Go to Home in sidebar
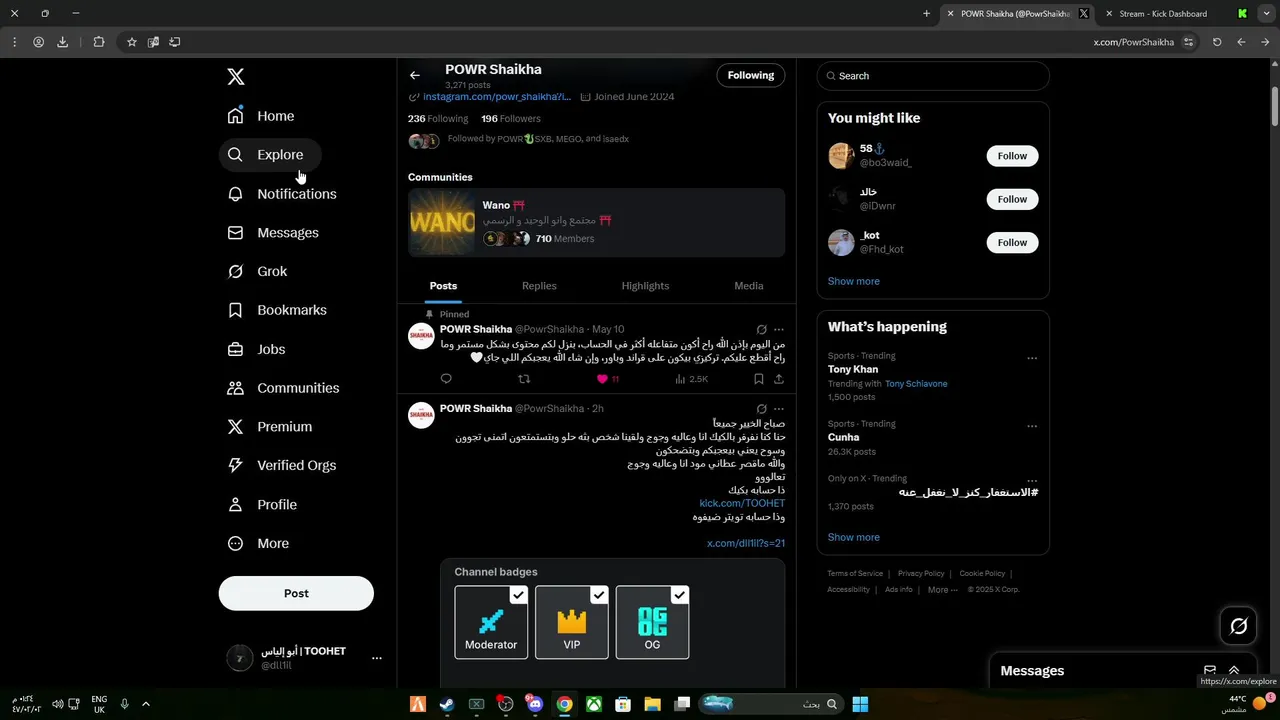1280x720 pixels. point(261,116)
